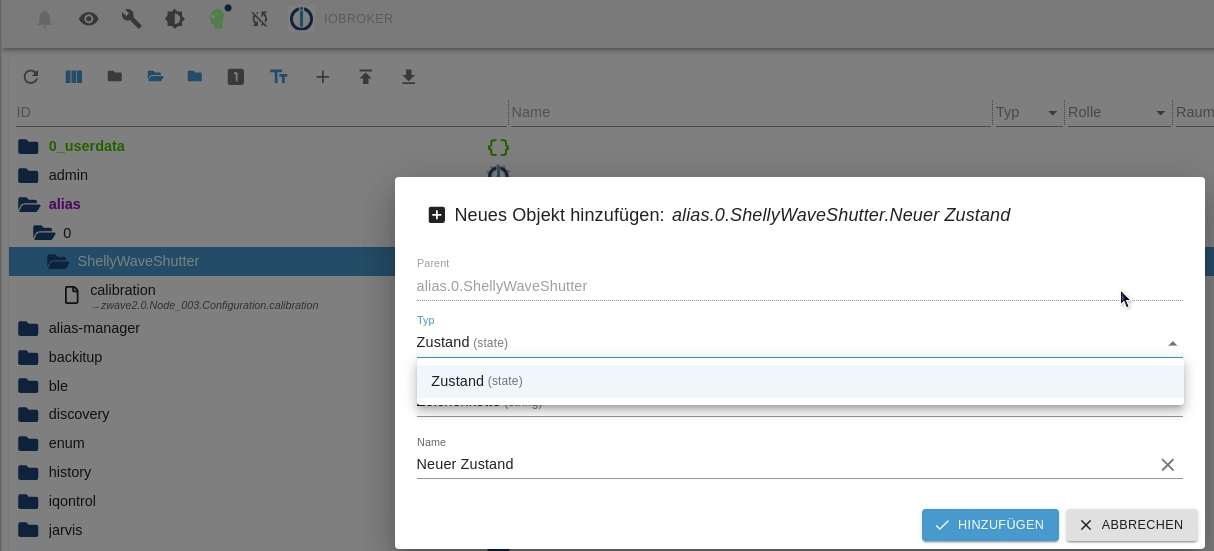Screen dimensions: 1214x551
Task: Click the Name text field "Neuer Zustand"
Action: click(780, 464)
